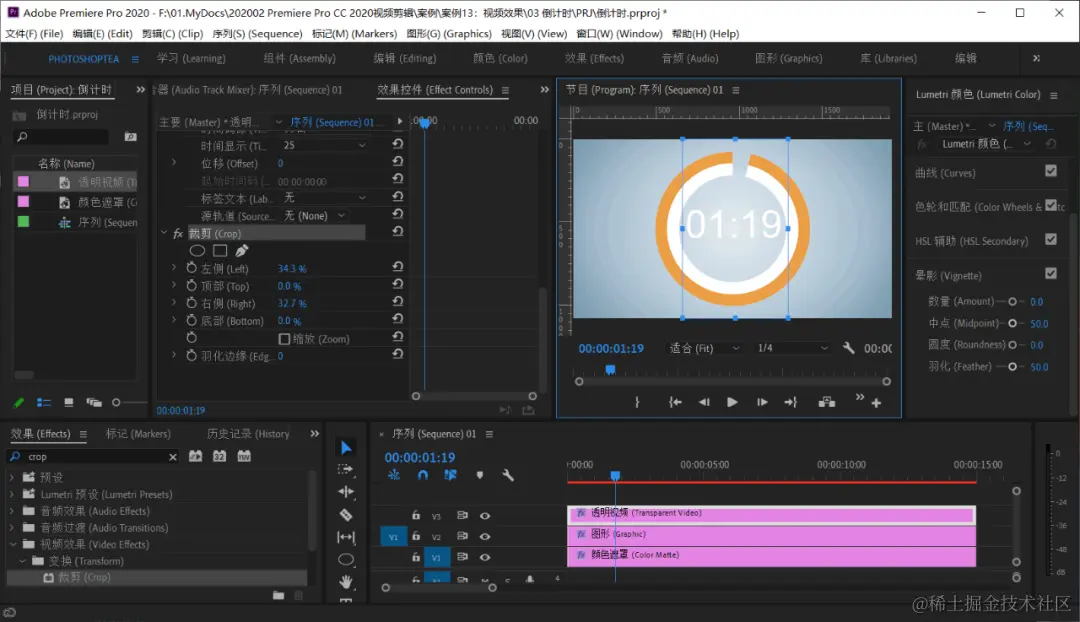This screenshot has width=1080, height=622.
Task: Select the Ripple Edit tool
Action: point(346,492)
